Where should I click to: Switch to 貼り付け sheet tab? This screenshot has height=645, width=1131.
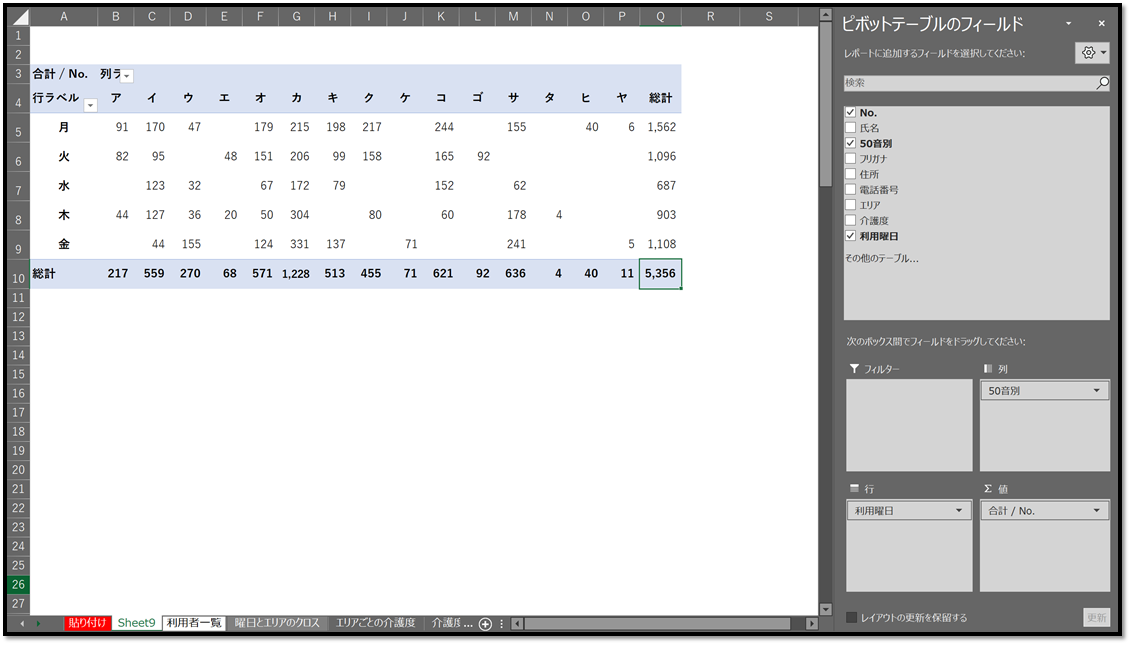[87, 623]
